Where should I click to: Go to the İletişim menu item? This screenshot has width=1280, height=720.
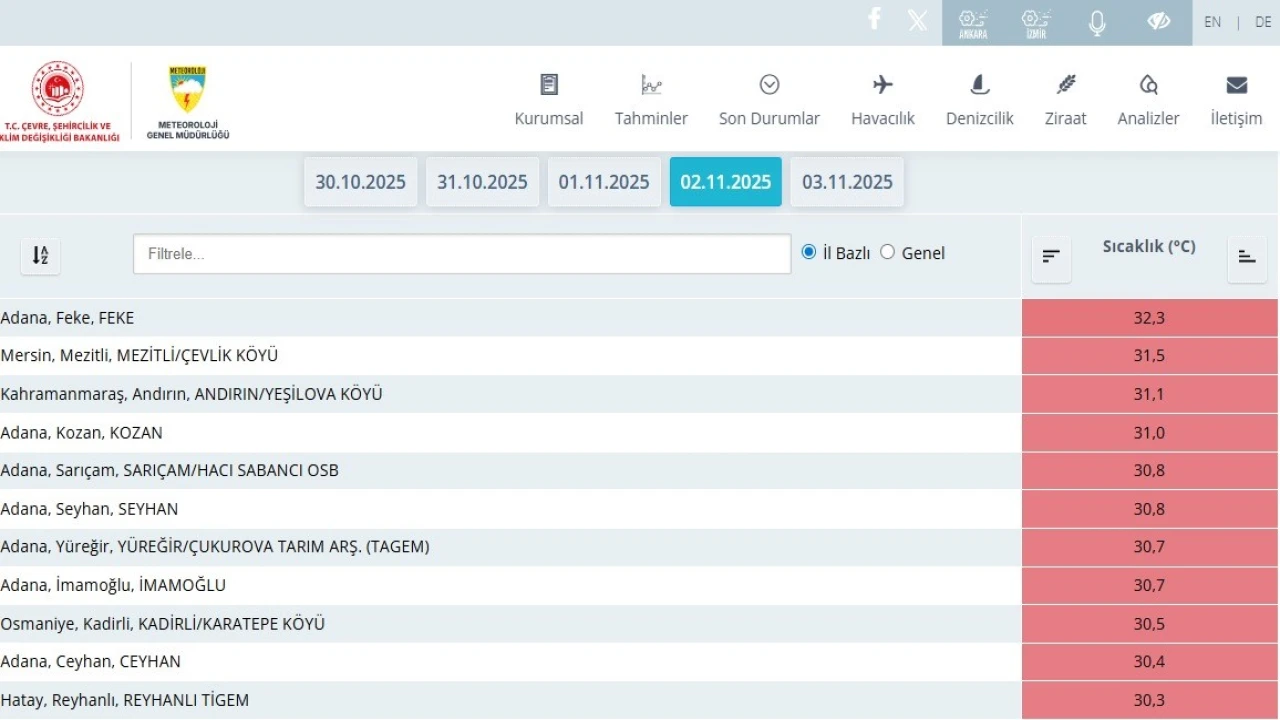[x=1236, y=100]
